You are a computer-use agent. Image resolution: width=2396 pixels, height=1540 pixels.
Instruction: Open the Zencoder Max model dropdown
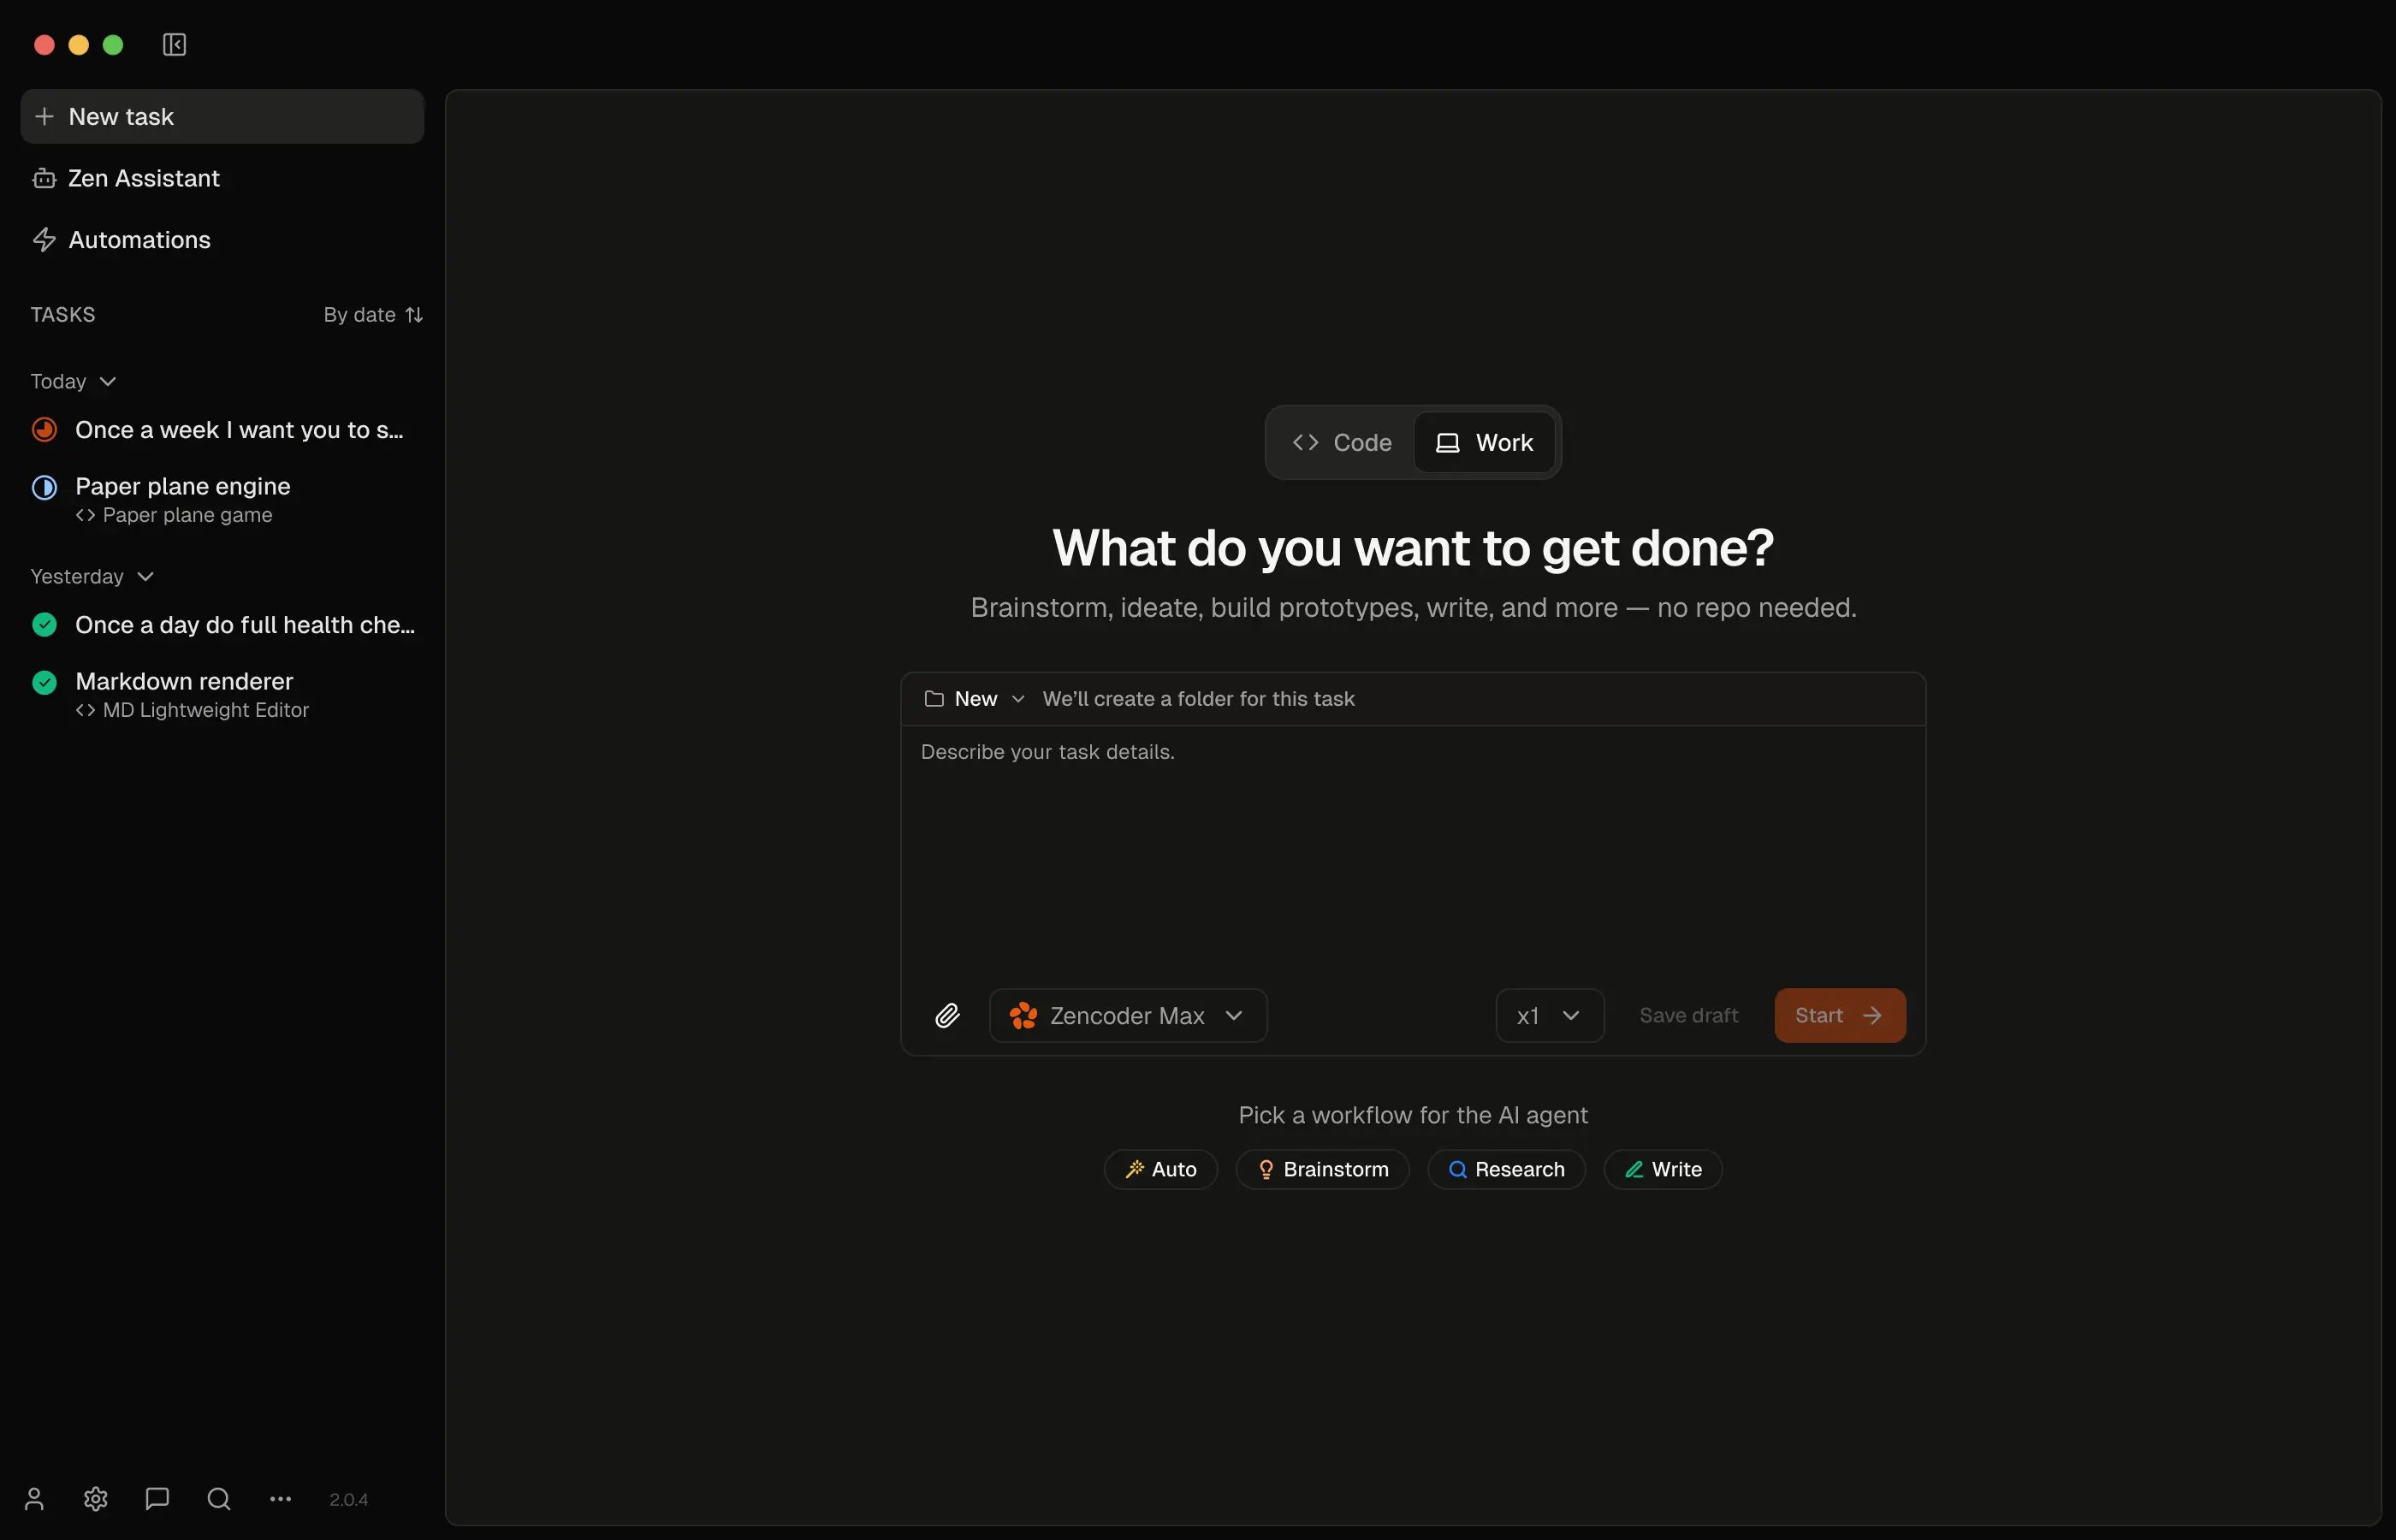1129,1015
